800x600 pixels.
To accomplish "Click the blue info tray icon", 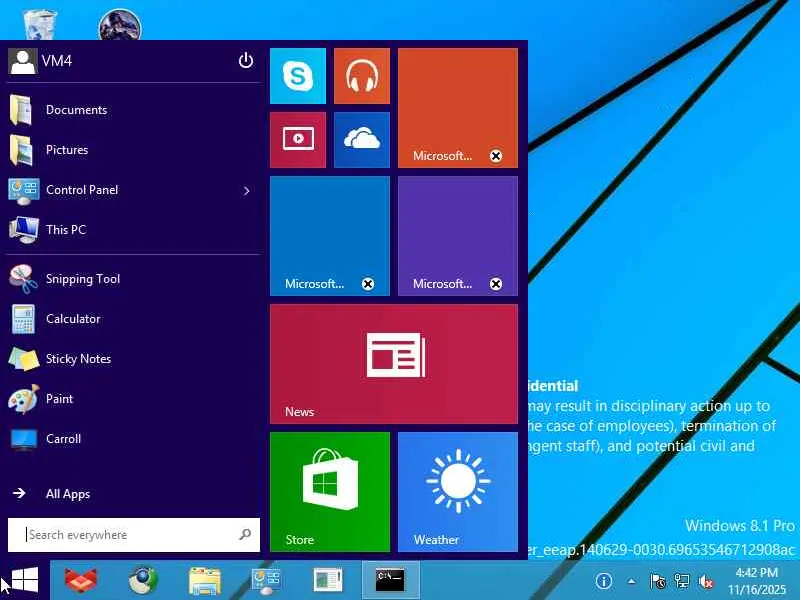I will (604, 581).
